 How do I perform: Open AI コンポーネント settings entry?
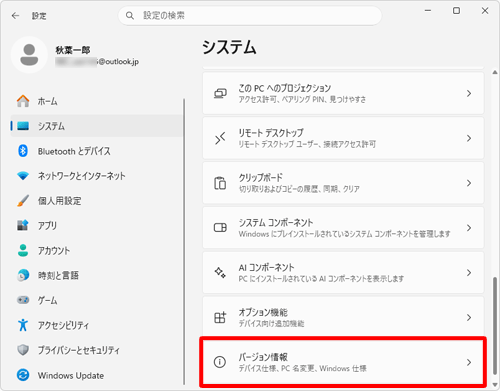(343, 273)
